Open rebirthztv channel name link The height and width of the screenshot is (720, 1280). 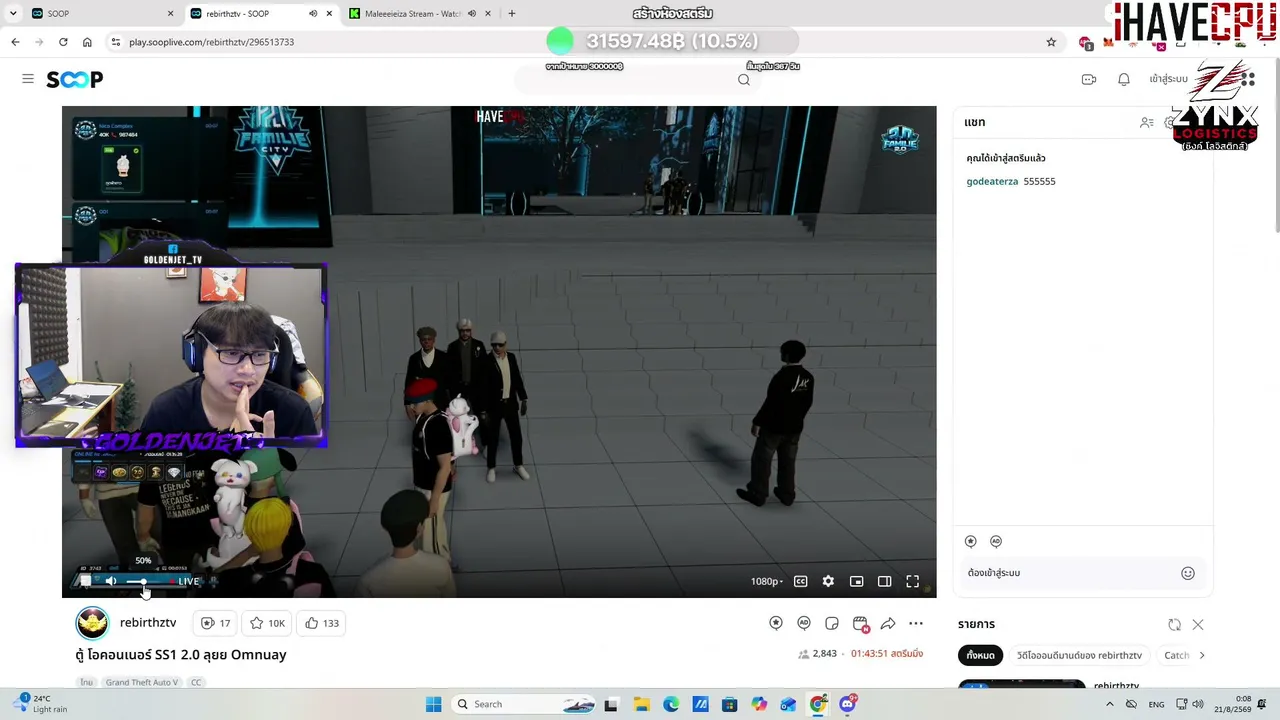pos(148,623)
